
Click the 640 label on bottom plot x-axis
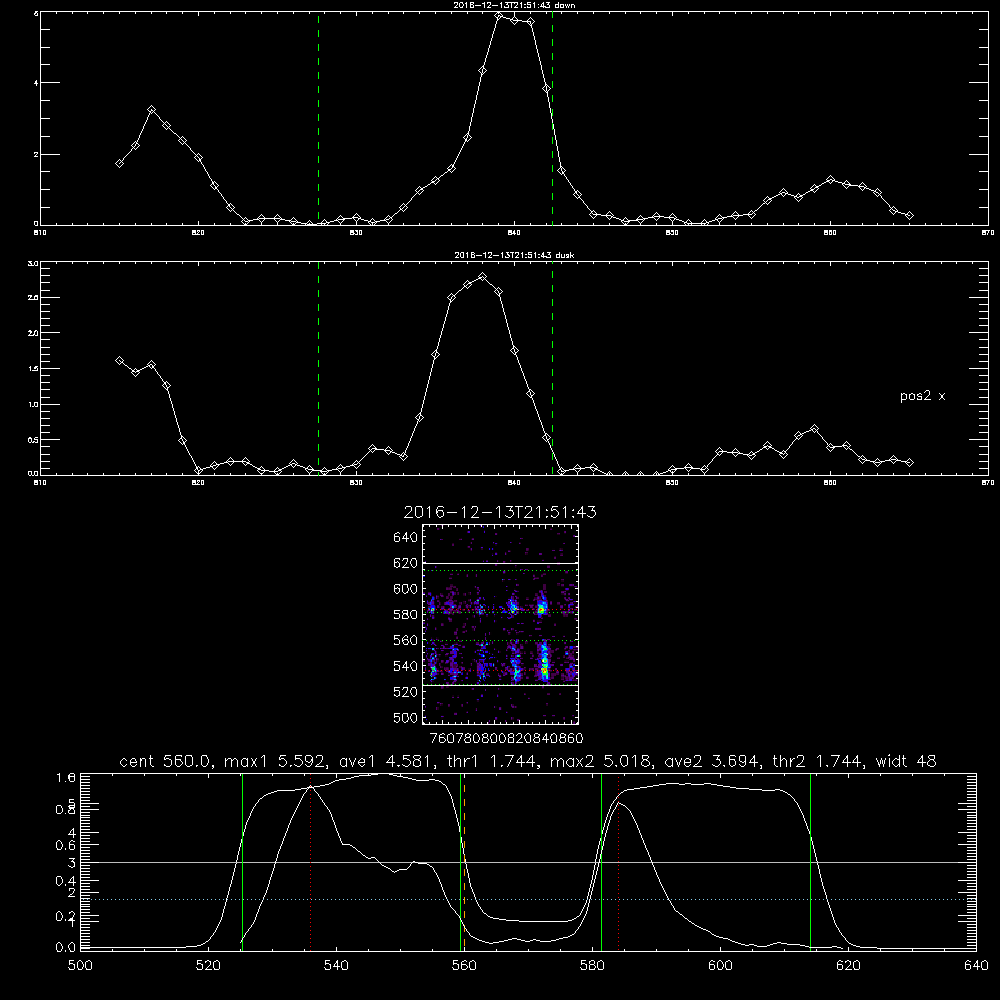click(976, 966)
